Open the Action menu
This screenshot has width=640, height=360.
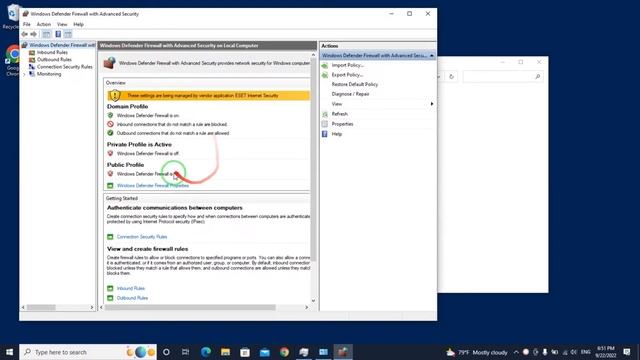[x=44, y=24]
